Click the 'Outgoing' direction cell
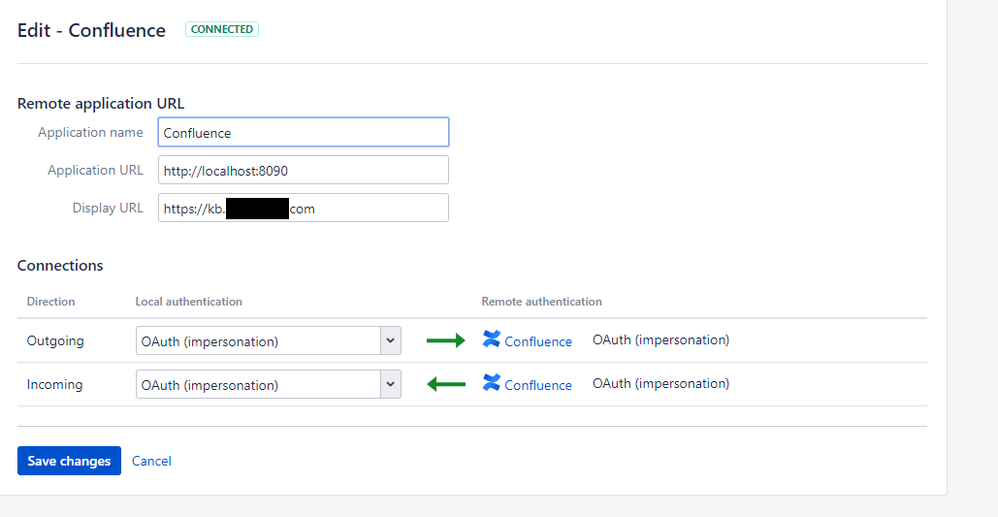Screen dimensions: 998x517 (55, 341)
